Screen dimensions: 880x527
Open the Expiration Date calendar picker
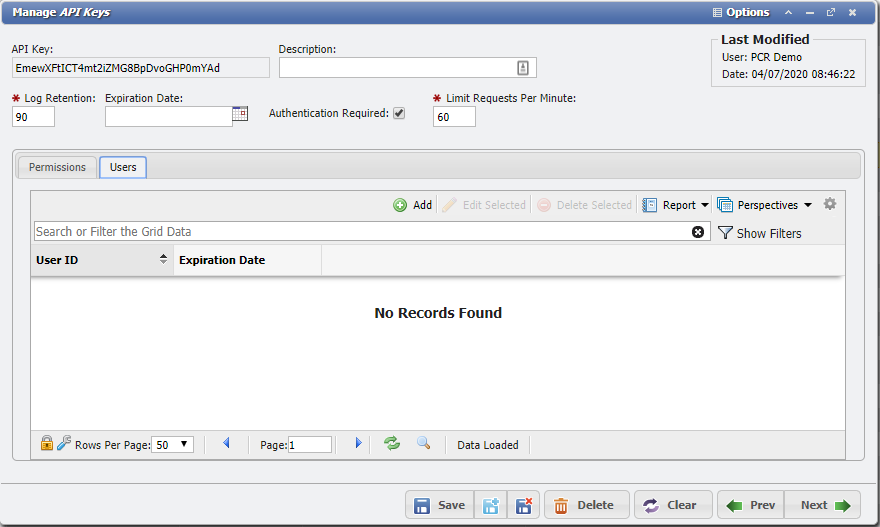click(x=240, y=114)
